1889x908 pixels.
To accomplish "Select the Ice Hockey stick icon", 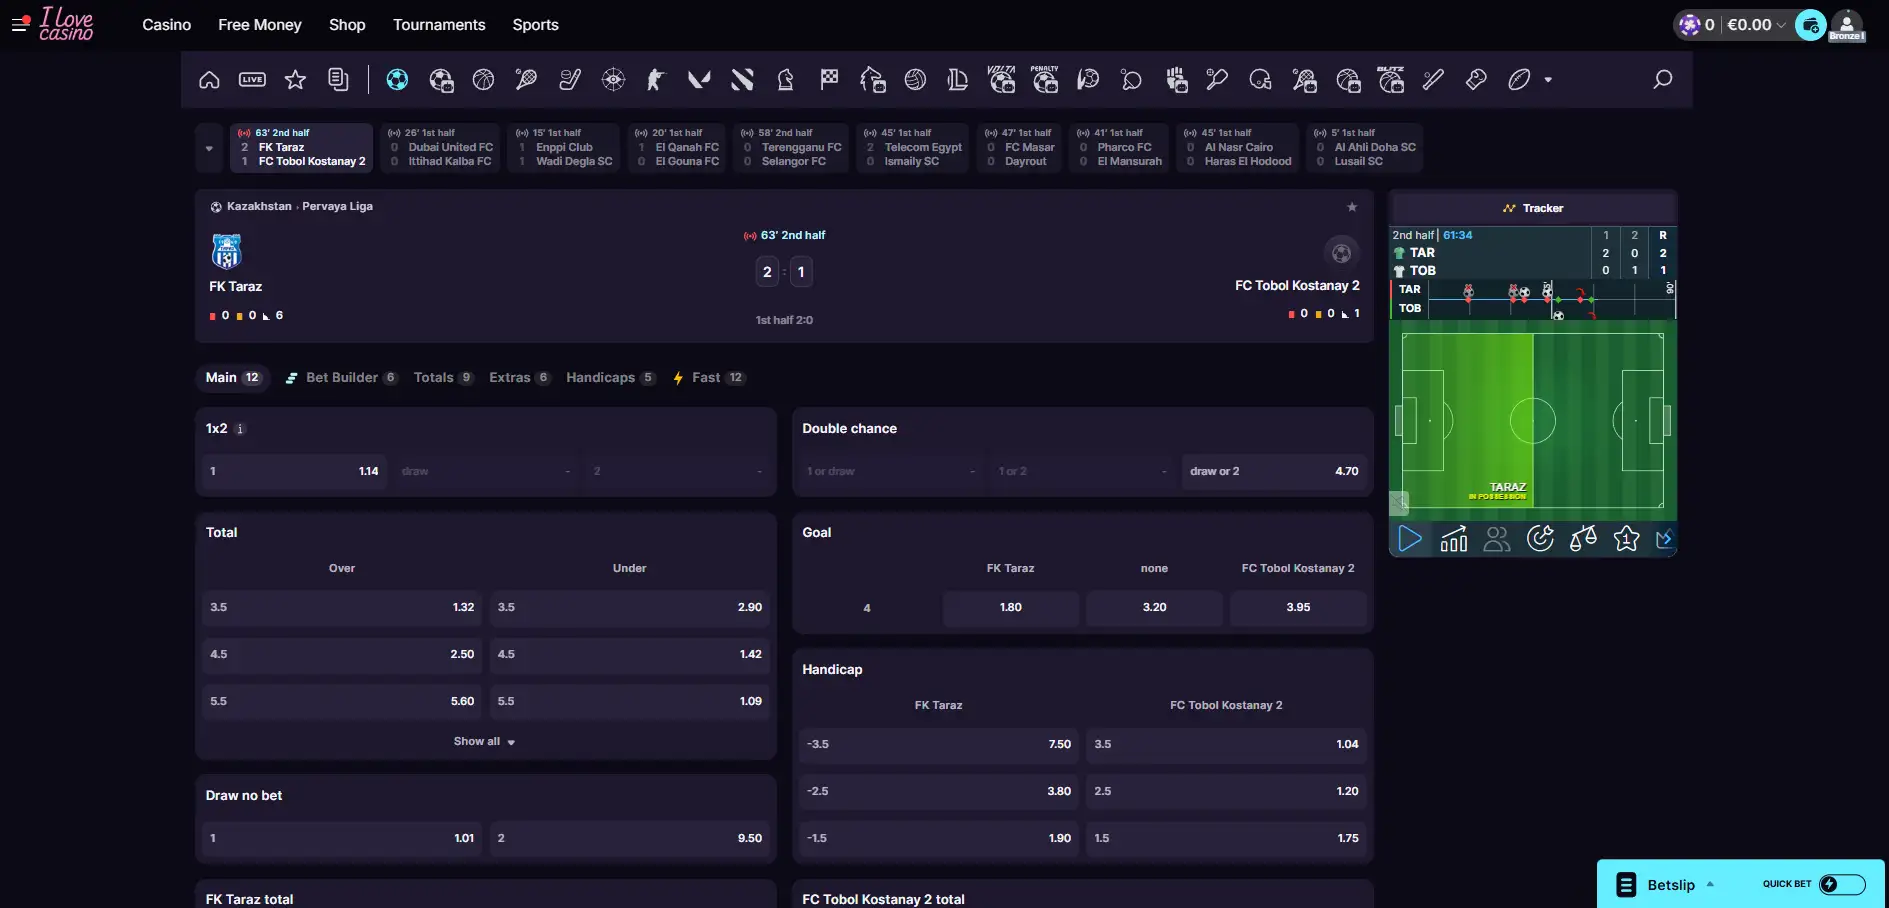I will 570,80.
